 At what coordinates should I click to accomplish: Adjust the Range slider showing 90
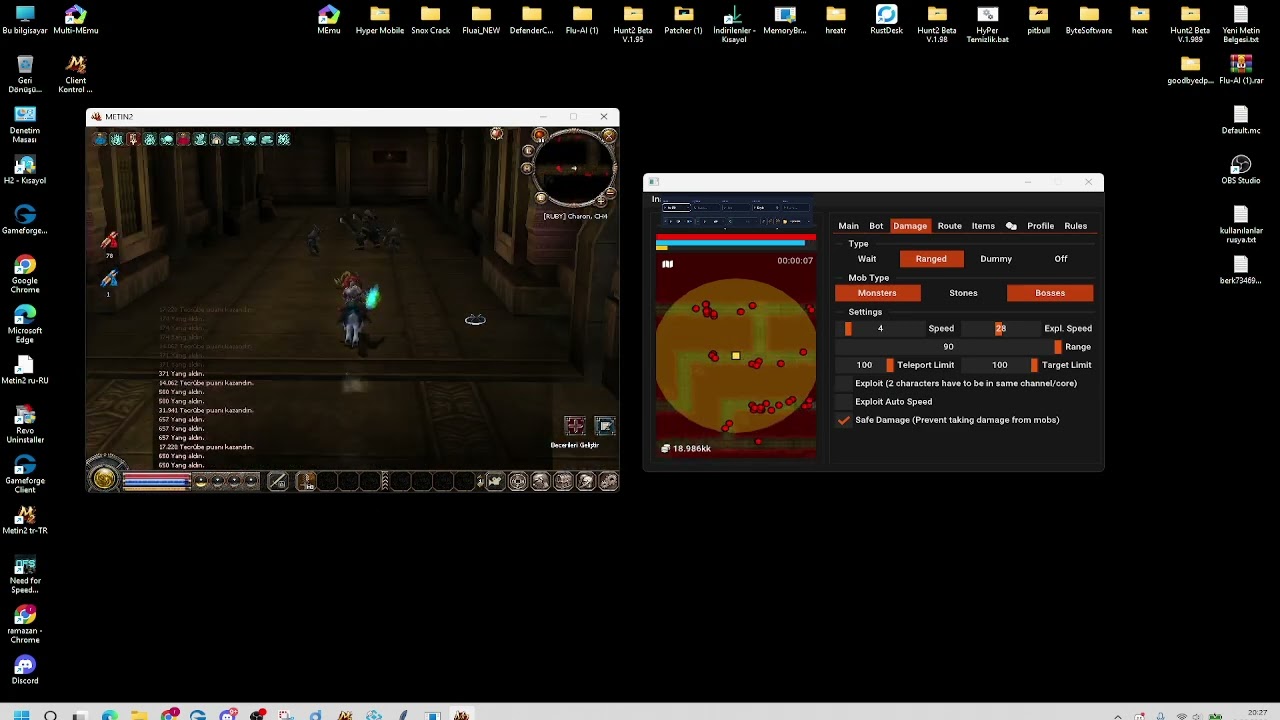949,347
